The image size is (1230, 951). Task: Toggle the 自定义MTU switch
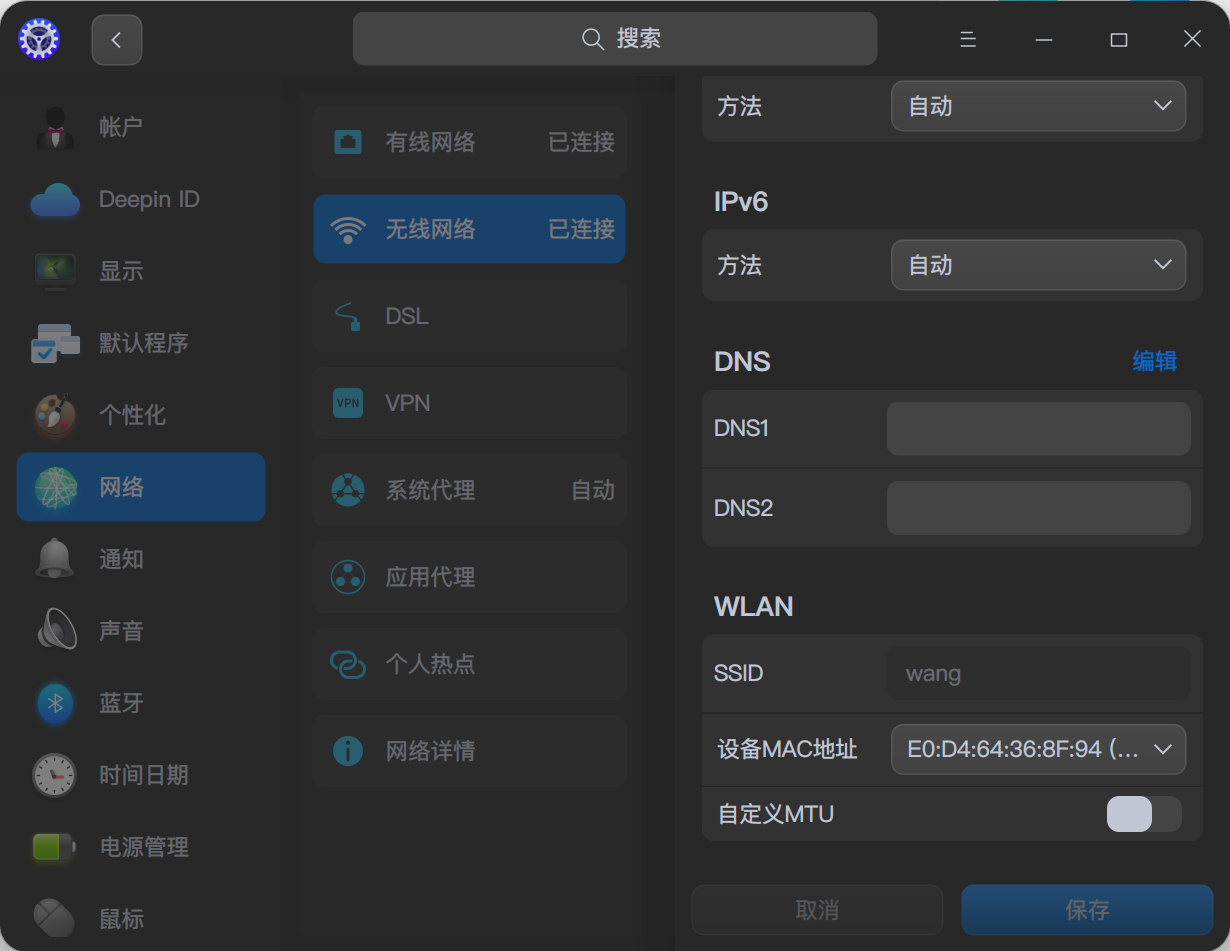tap(1144, 814)
